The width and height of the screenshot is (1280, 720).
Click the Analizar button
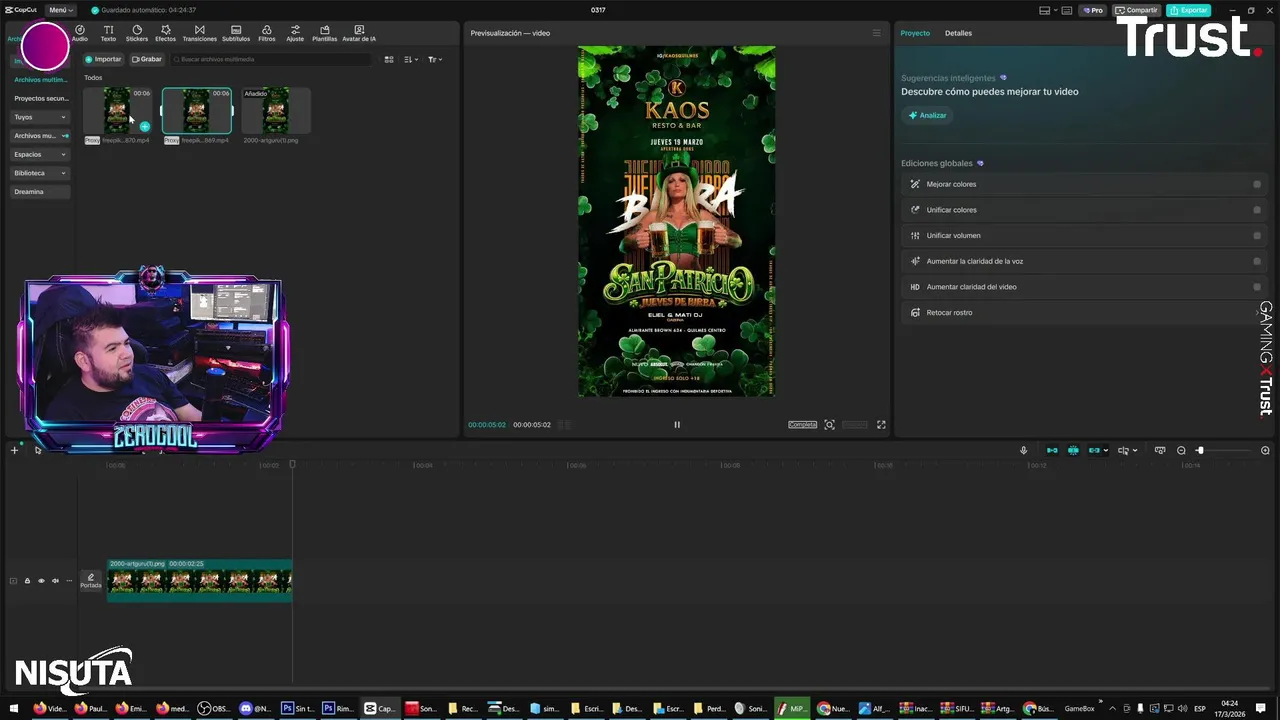click(927, 115)
